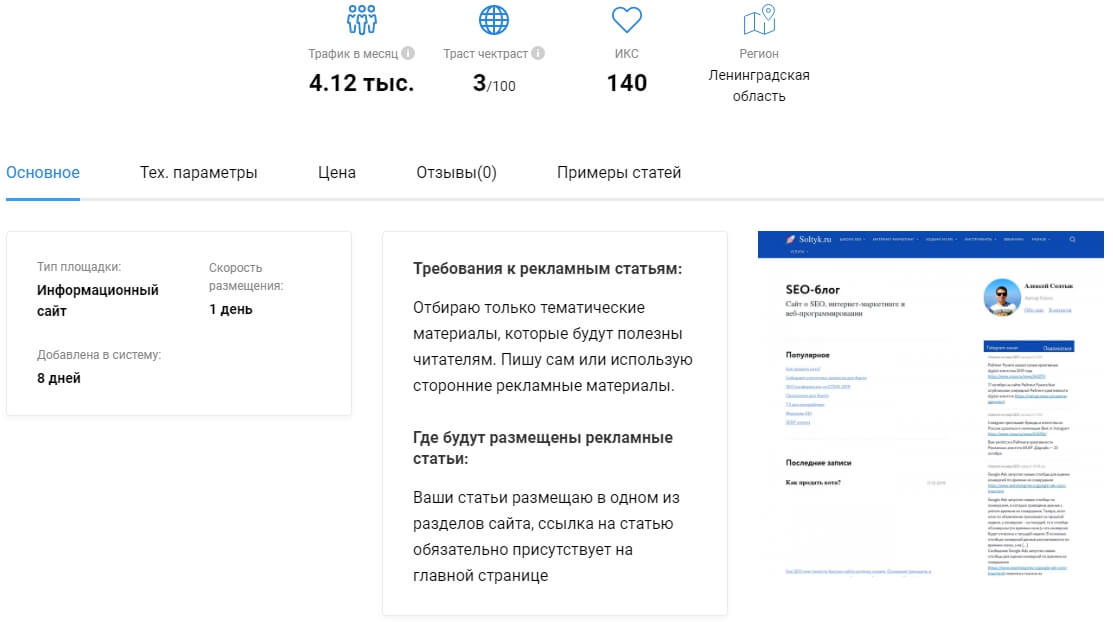
Task: Click the Трафик в месяц label
Action: [x=353, y=54]
